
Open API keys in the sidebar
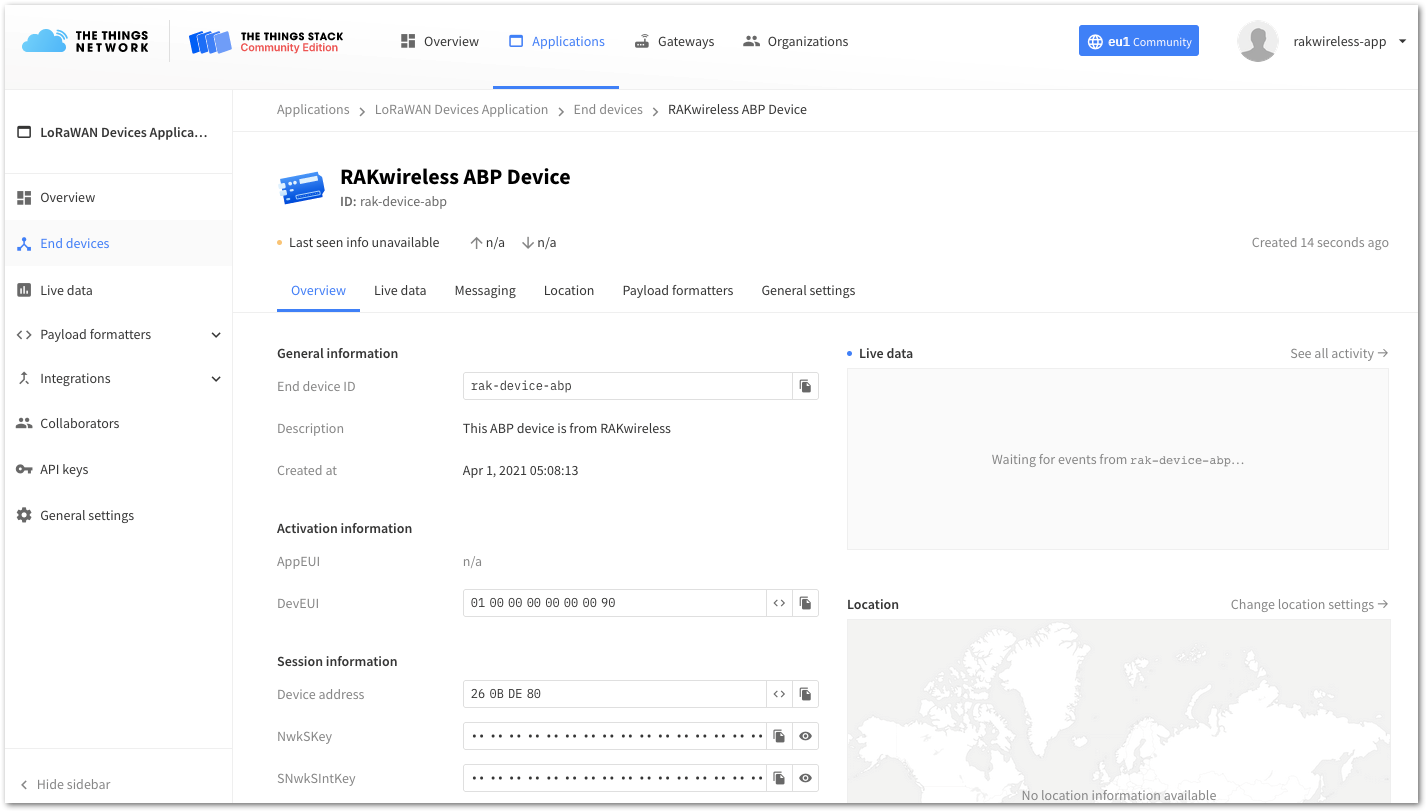118,469
